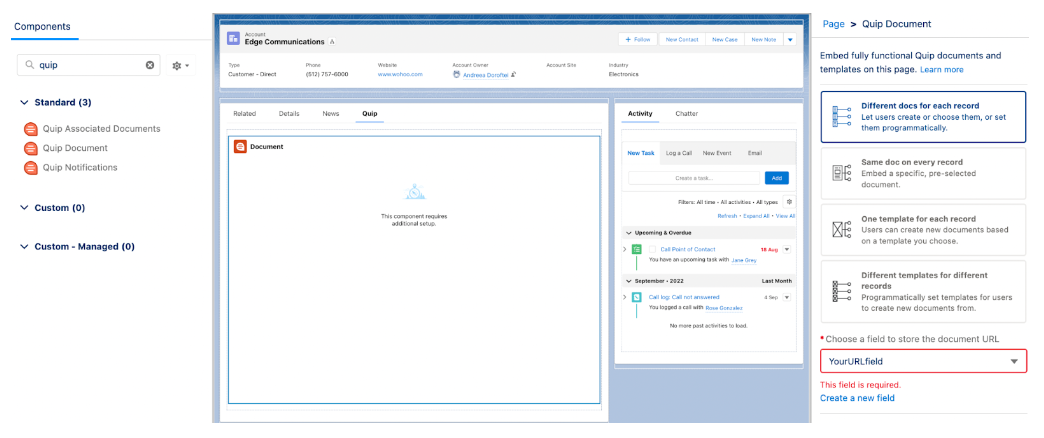Screen dimensions: 1044x438
Task: Switch to the Details tab
Action: pos(289,114)
